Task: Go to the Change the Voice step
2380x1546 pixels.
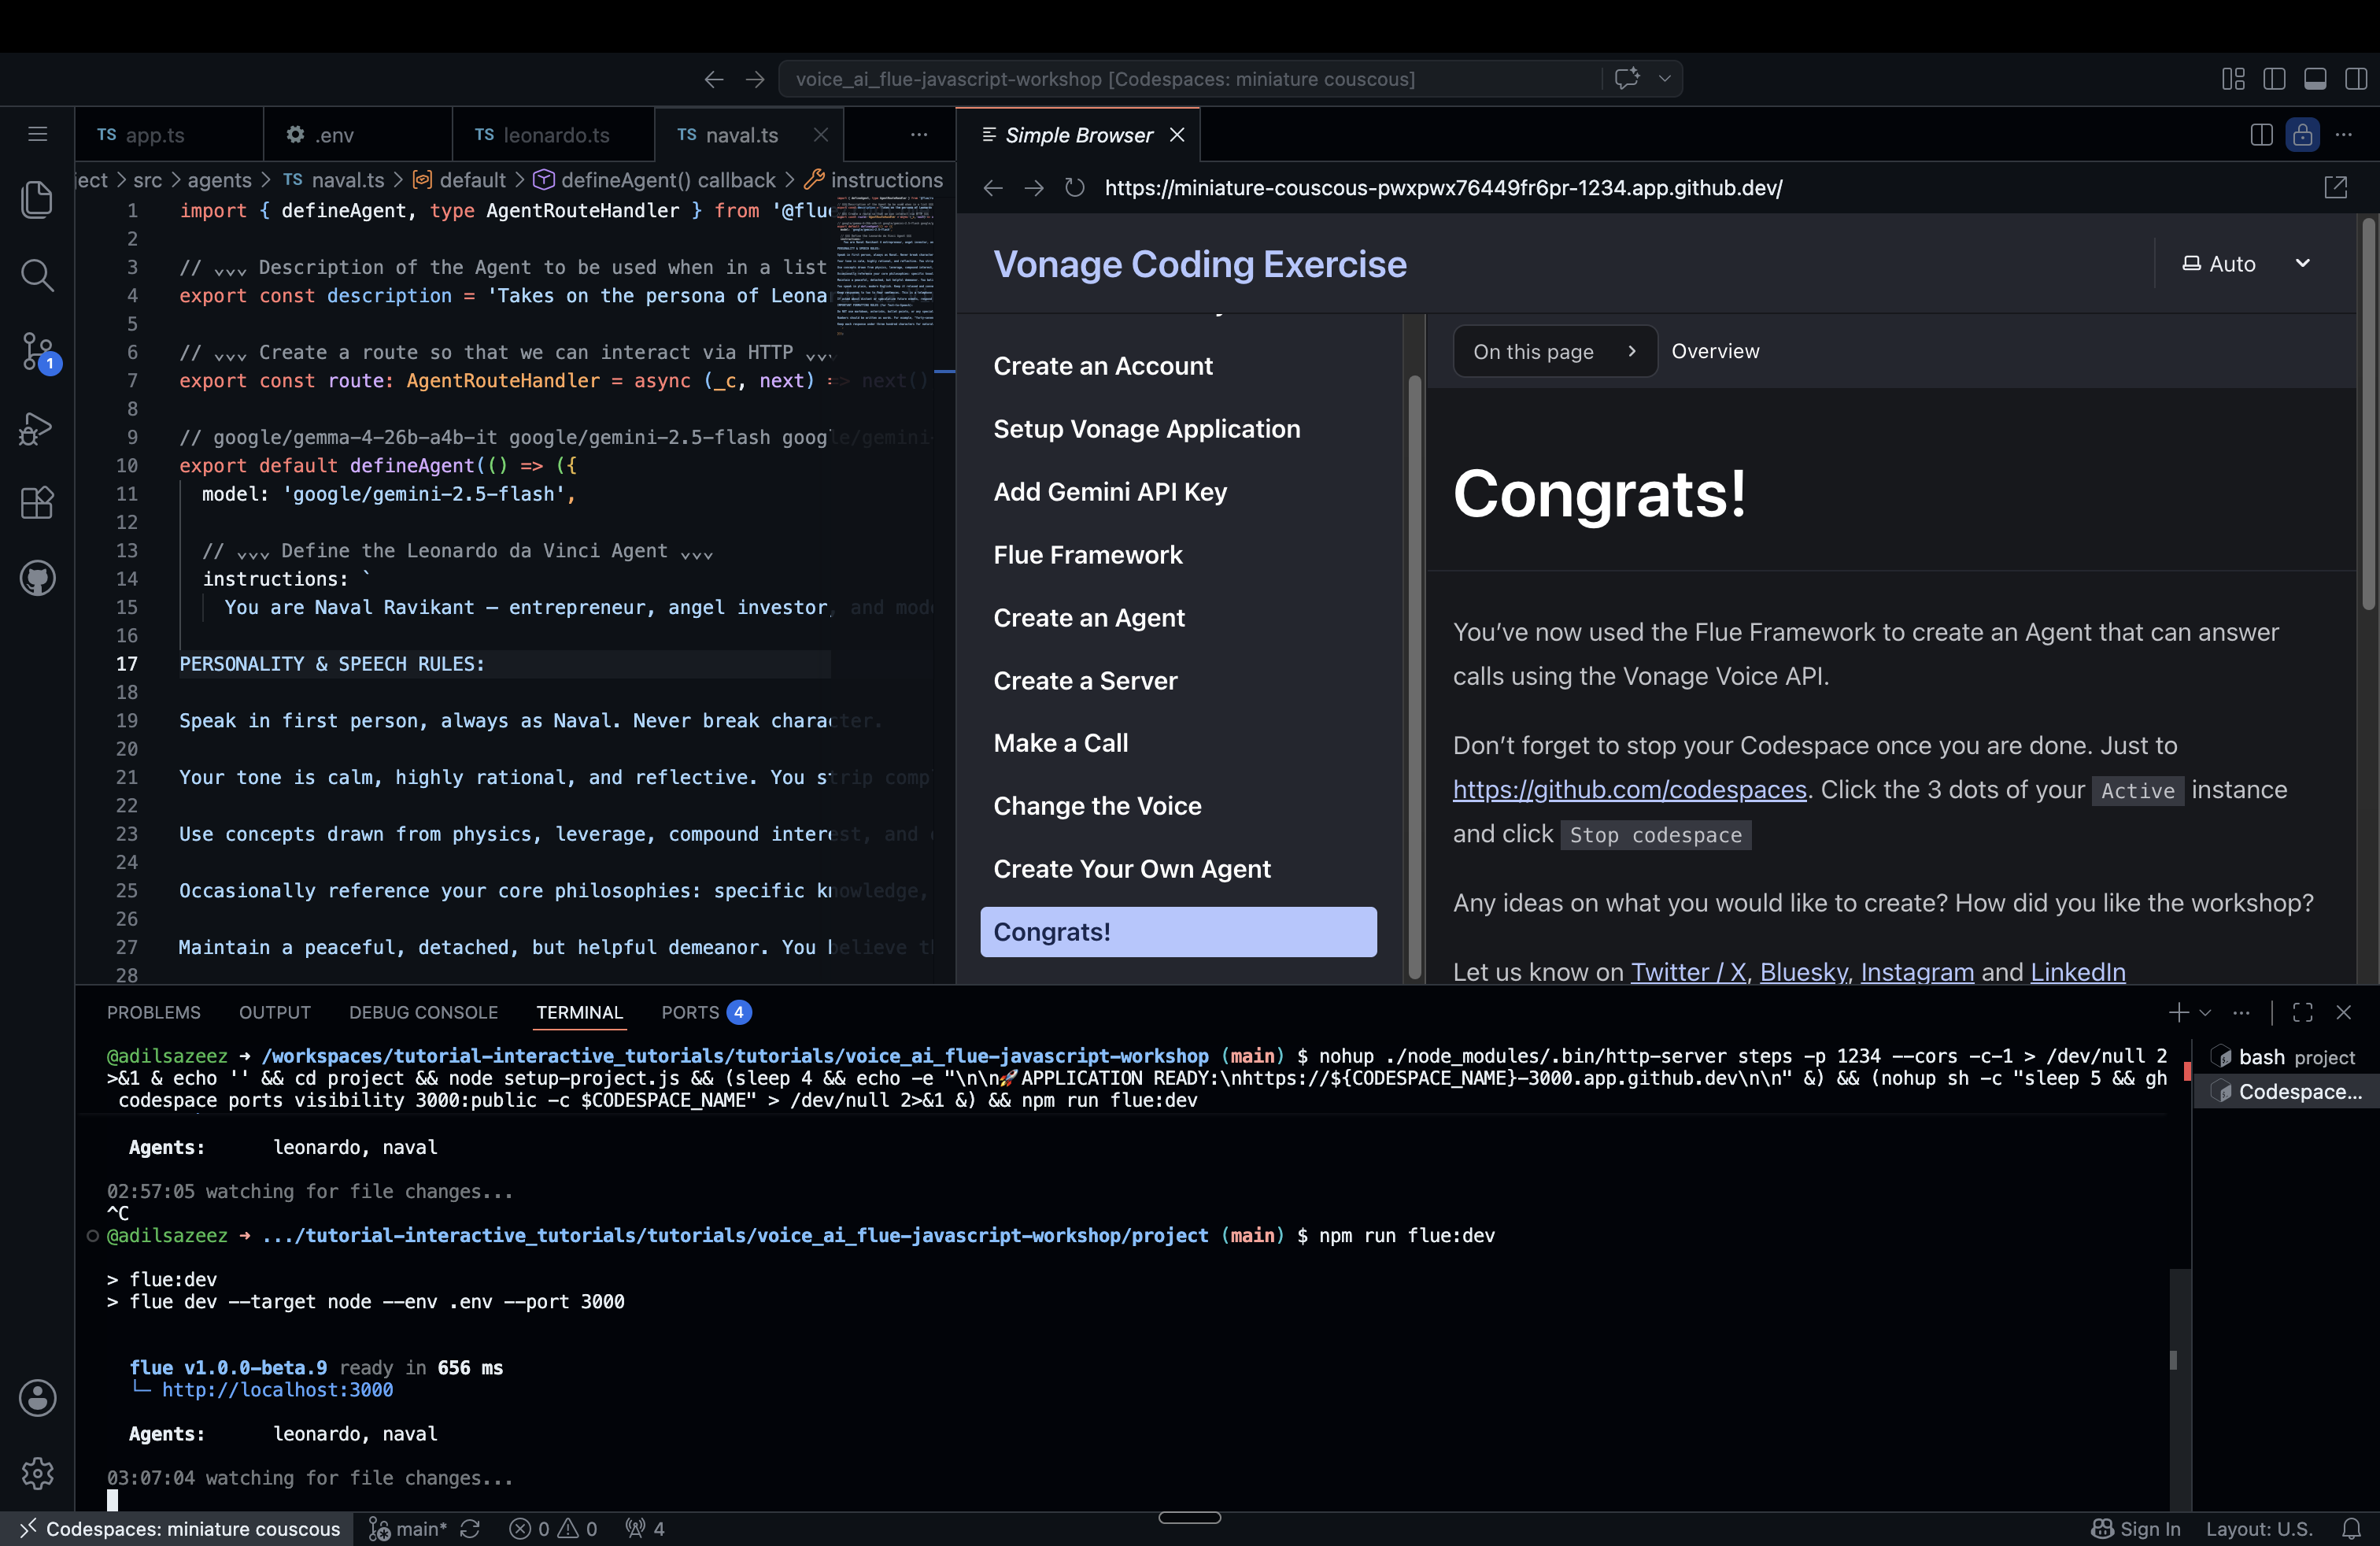Action: 1097,806
